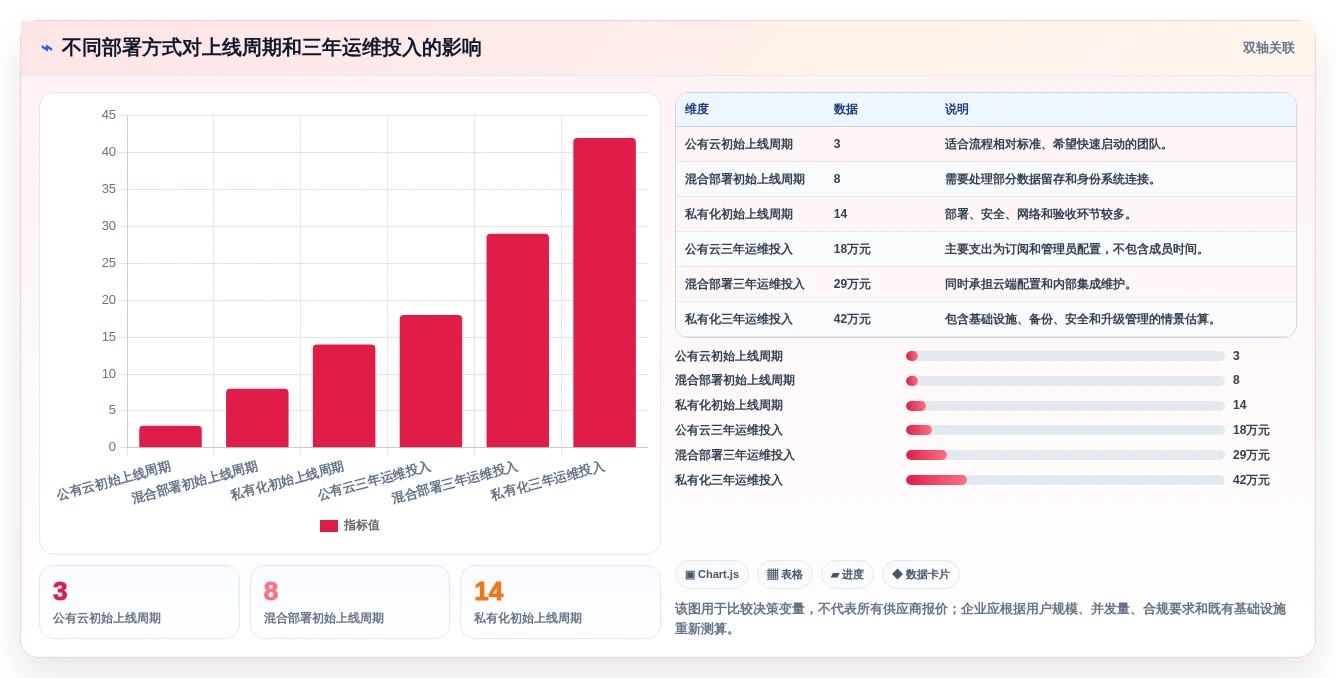Click table cell 18万元
Image resolution: width=1336 pixels, height=678 pixels.
click(852, 249)
